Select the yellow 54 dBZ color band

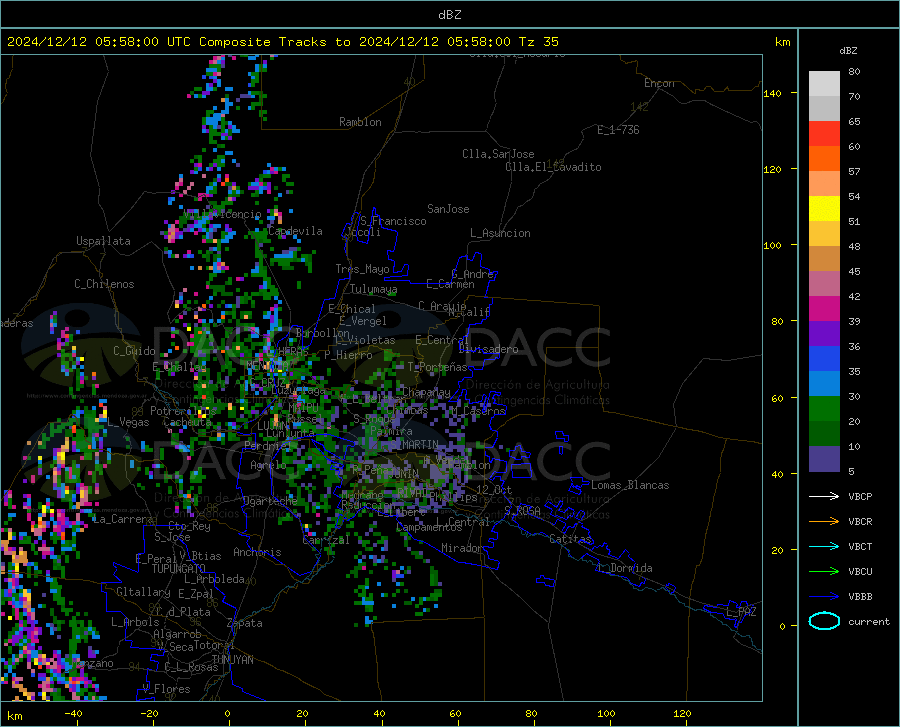tap(824, 208)
